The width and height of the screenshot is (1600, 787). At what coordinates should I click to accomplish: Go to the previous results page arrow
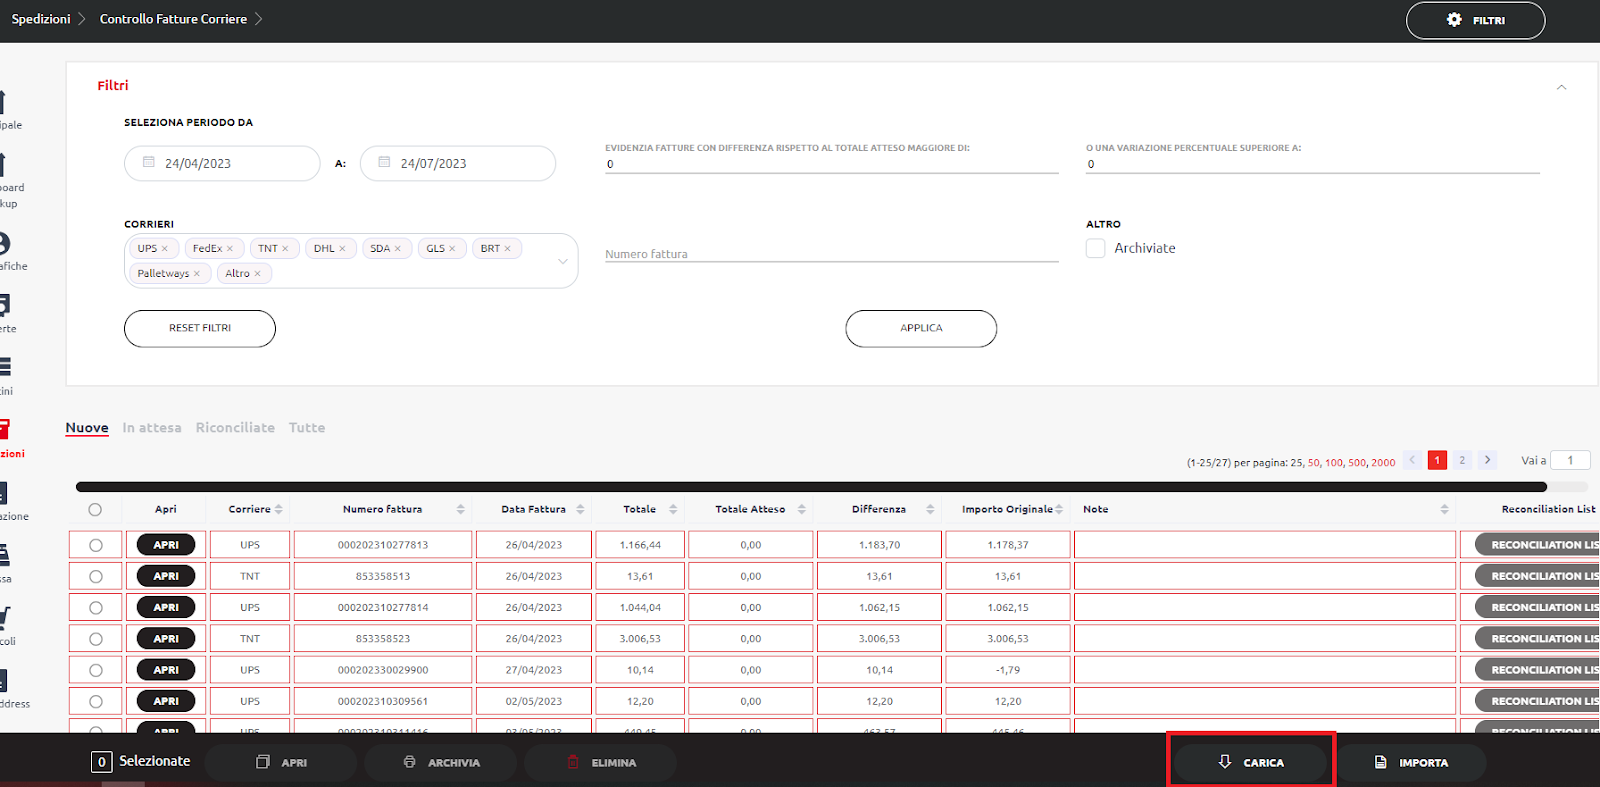[1412, 460]
